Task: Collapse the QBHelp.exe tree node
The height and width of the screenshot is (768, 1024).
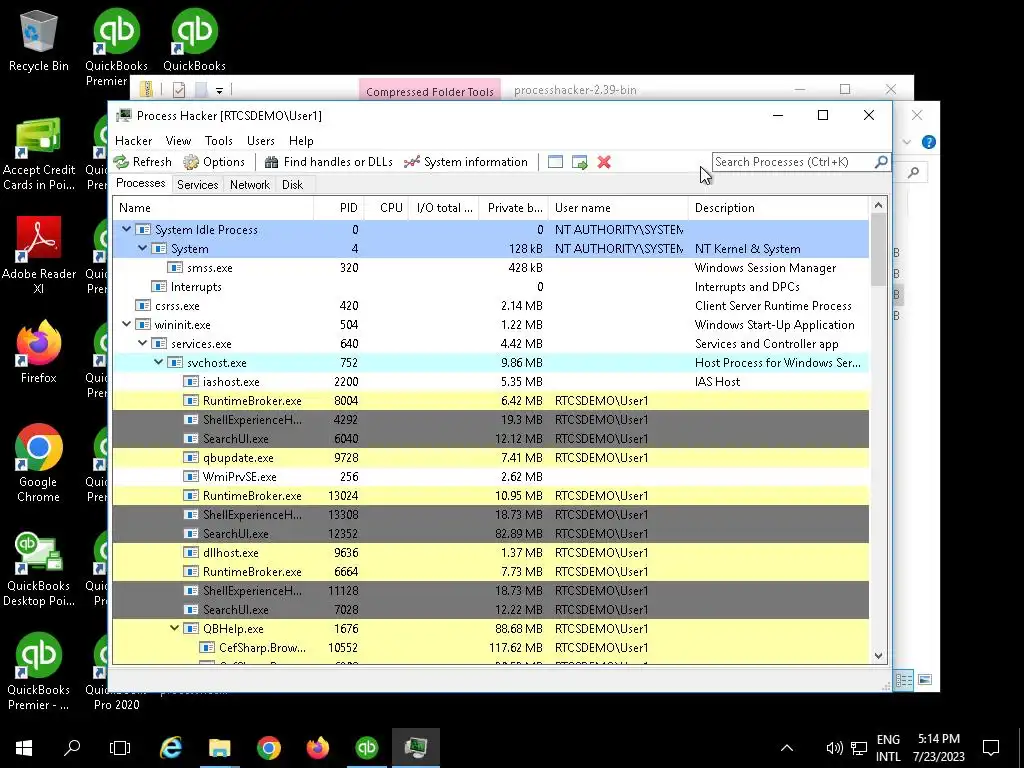Action: click(x=174, y=628)
